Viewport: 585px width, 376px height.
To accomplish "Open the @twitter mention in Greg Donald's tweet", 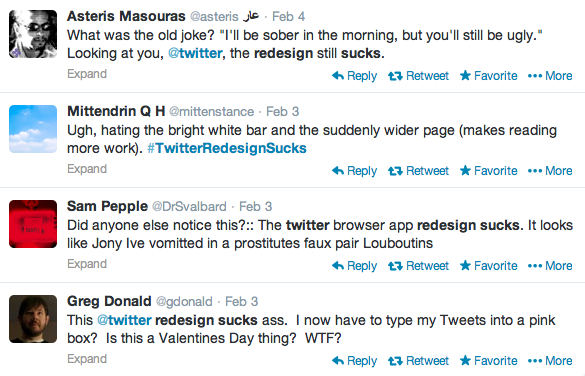I will coord(124,320).
